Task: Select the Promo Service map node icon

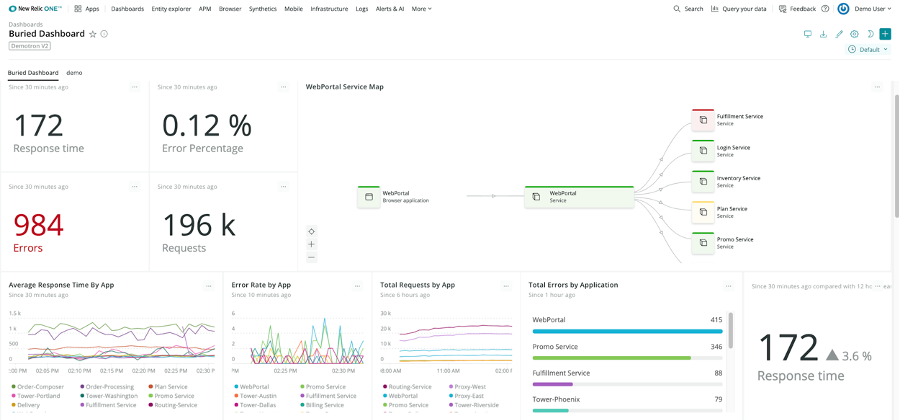Action: [702, 243]
